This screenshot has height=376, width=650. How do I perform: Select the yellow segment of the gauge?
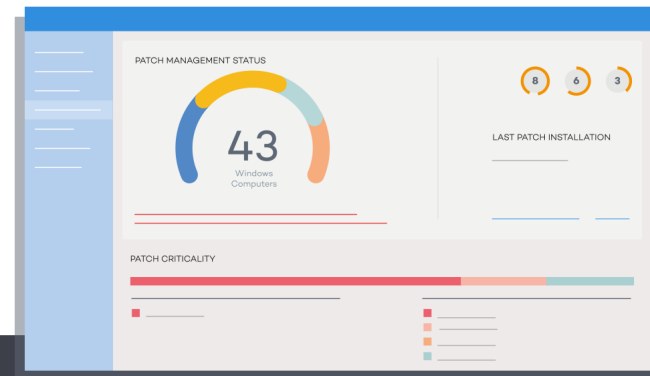tap(240, 85)
